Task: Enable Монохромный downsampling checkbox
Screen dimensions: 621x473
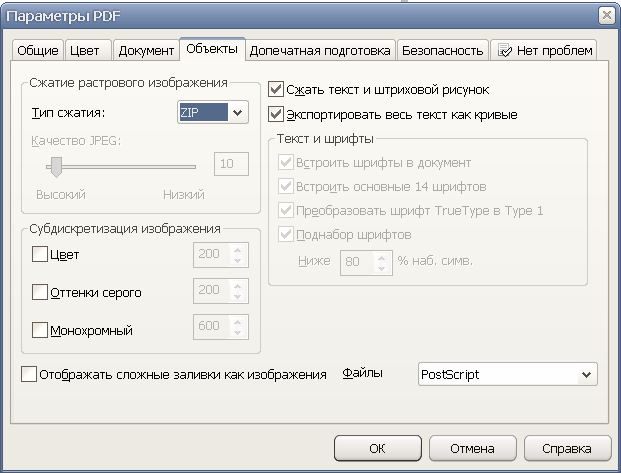Action: click(x=40, y=330)
